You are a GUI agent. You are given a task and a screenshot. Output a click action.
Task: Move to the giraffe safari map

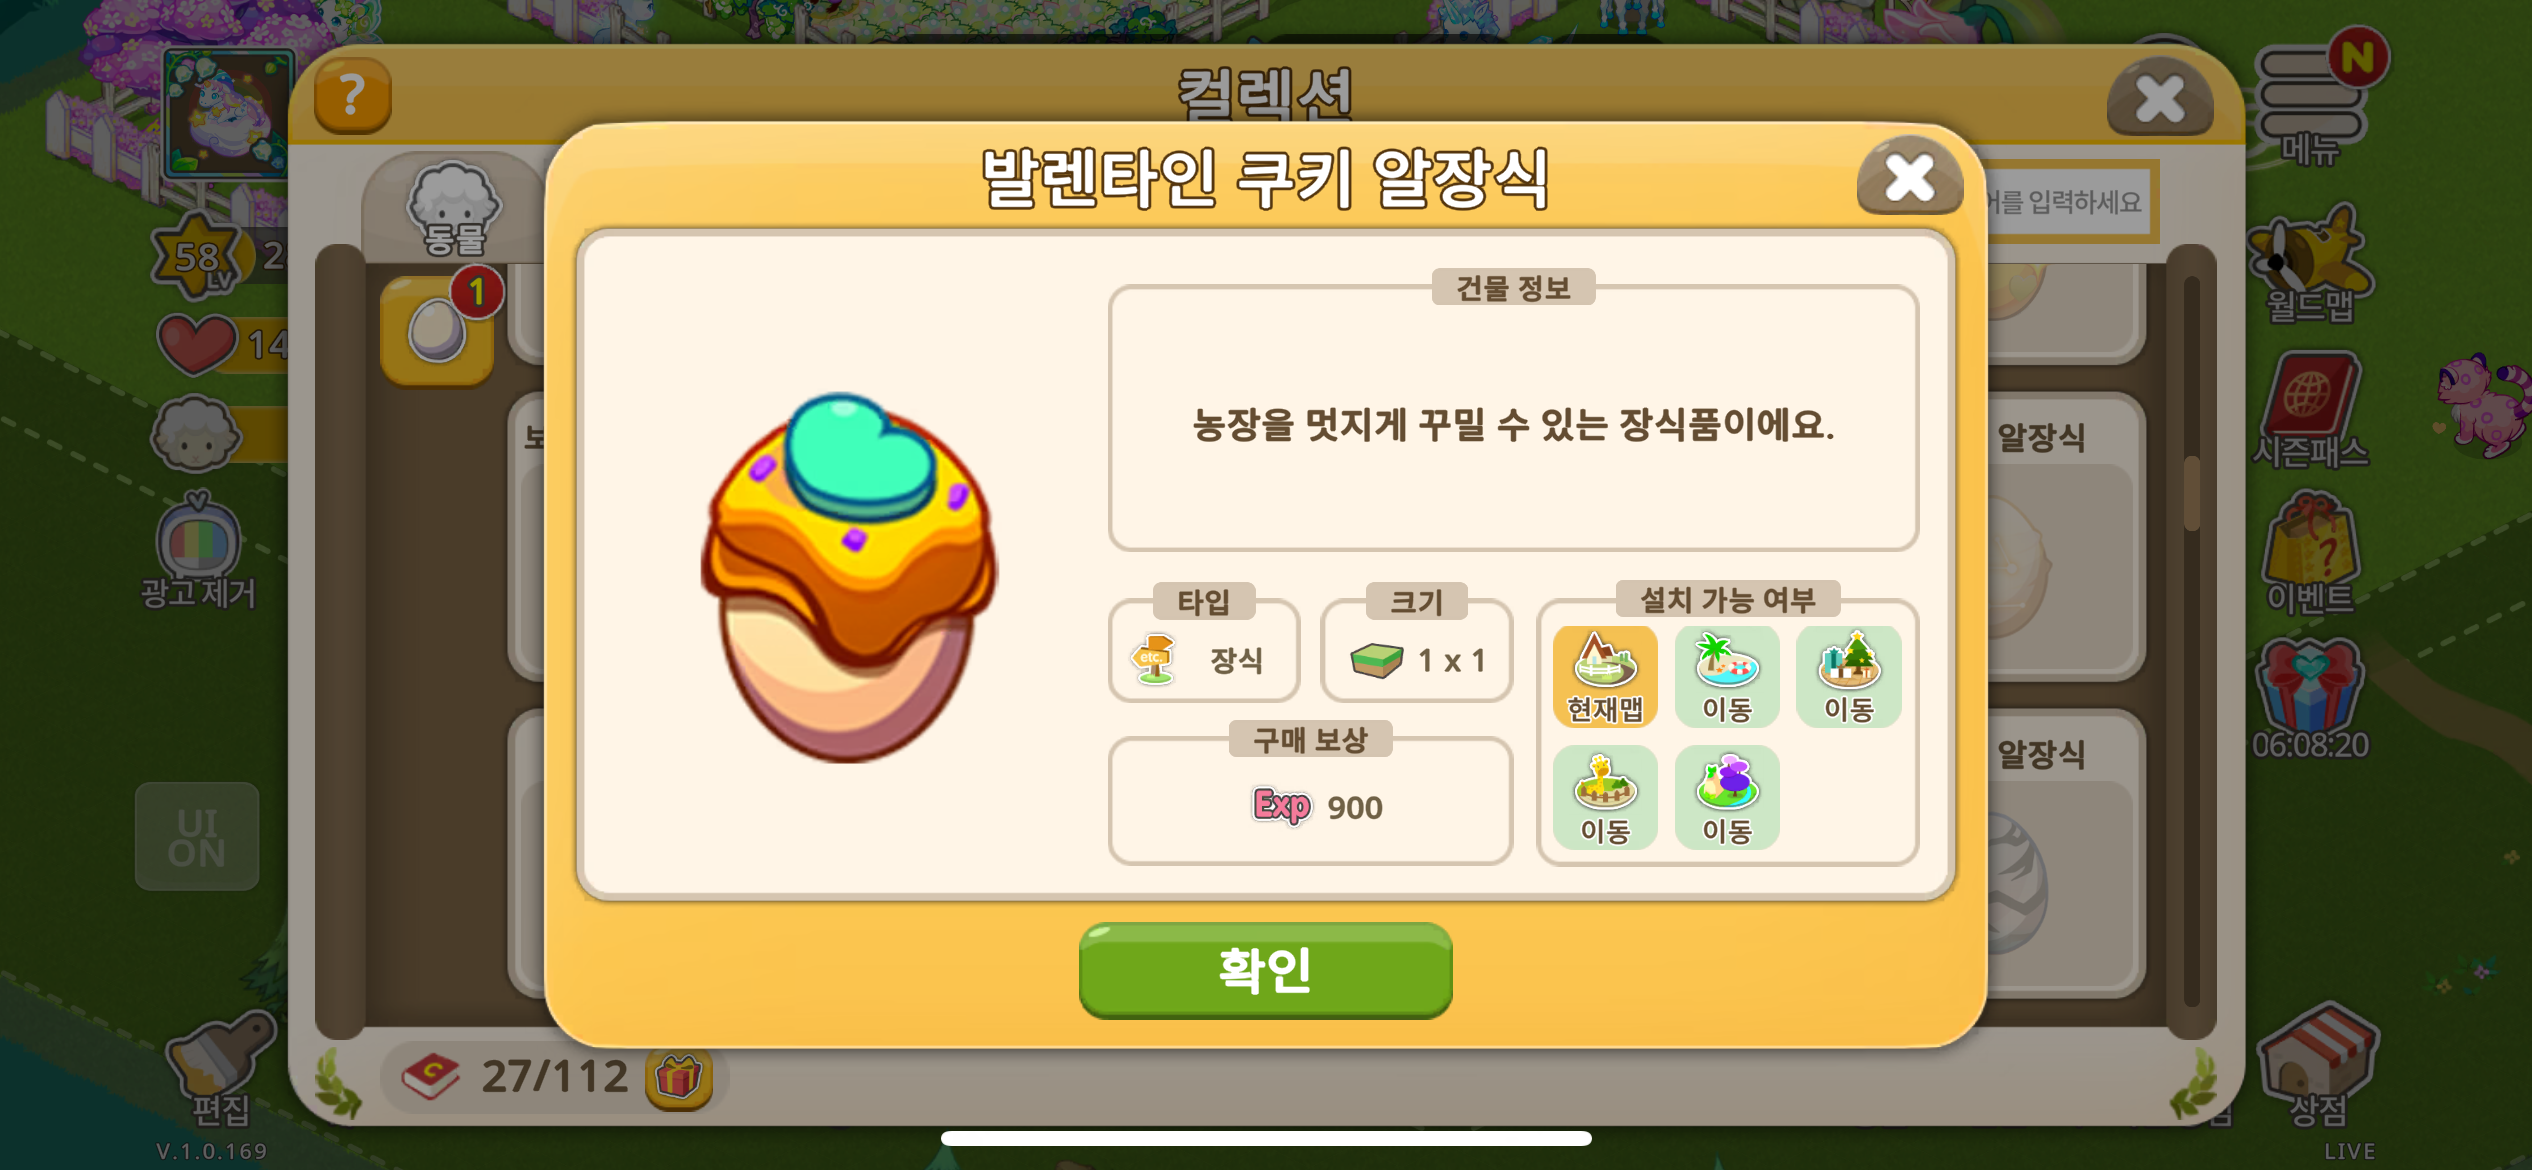tap(1605, 798)
